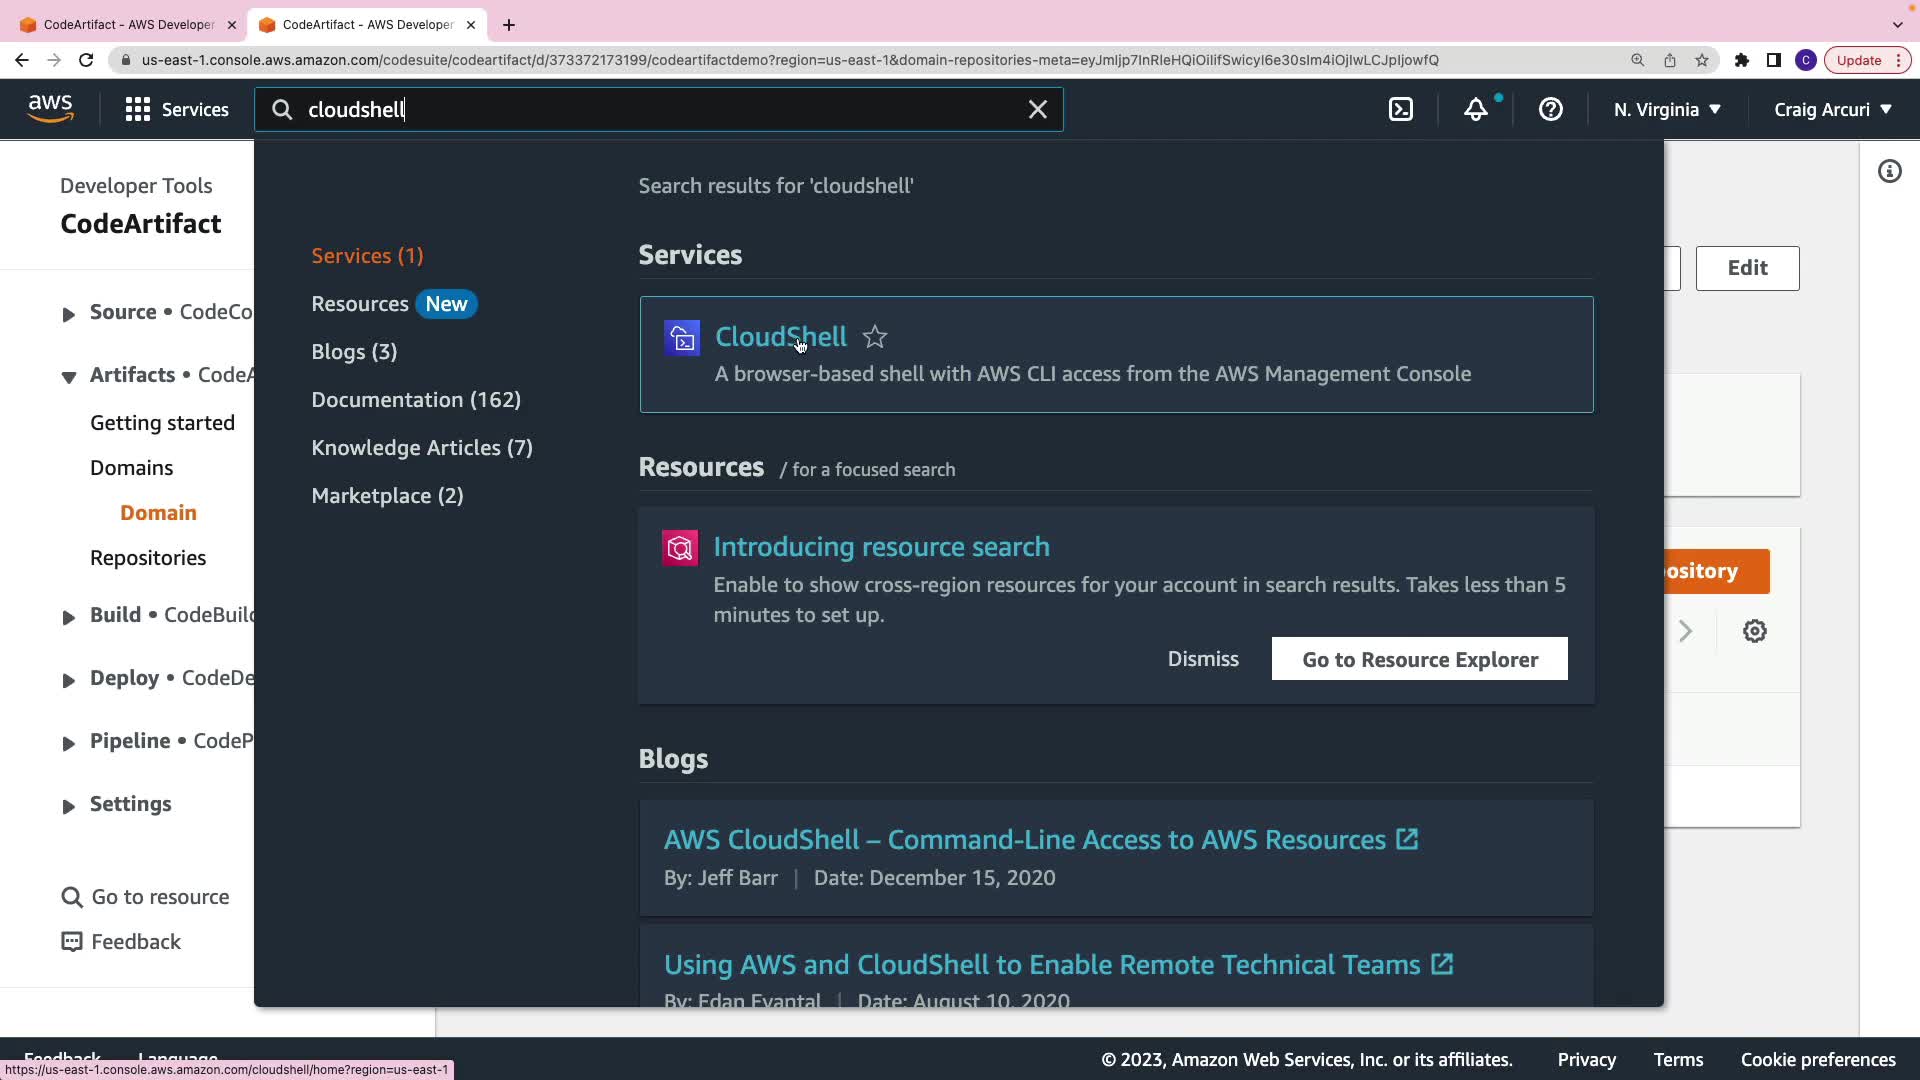Collapse the Artifacts CodeArtifact section
Viewport: 1920px width, 1080px height.
tap(68, 377)
